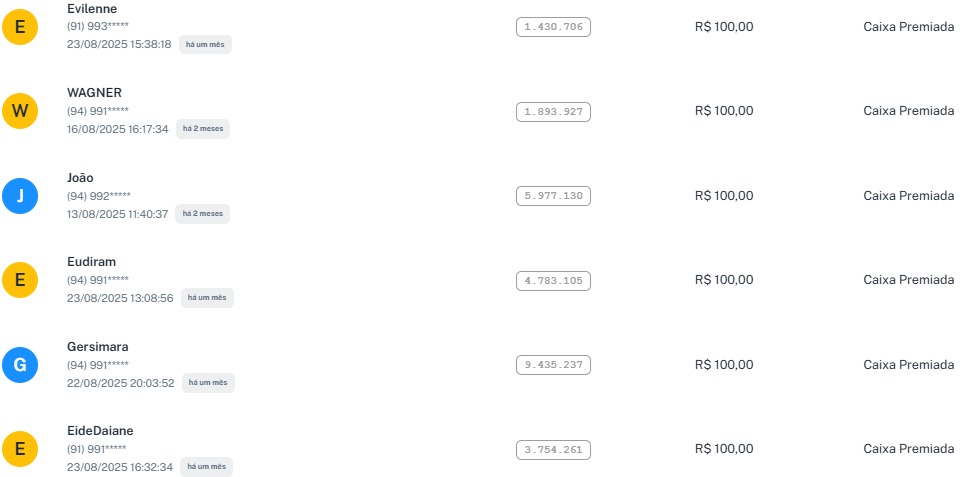
Task: Click the name EideDaiane
Action: (x=100, y=431)
